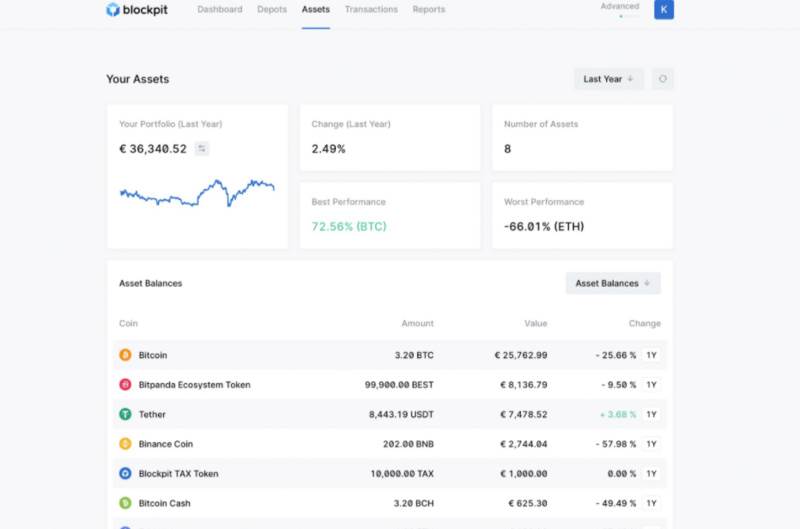The height and width of the screenshot is (529, 800).
Task: Click the Bitpanda Ecosystem Token icon
Action: (x=125, y=384)
